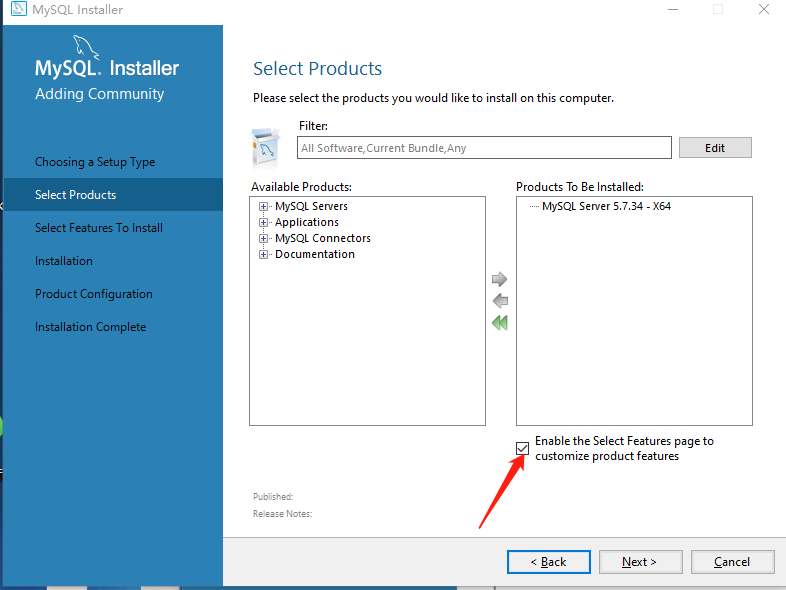Open Select Features To Install step
The image size is (786, 590).
99,228
